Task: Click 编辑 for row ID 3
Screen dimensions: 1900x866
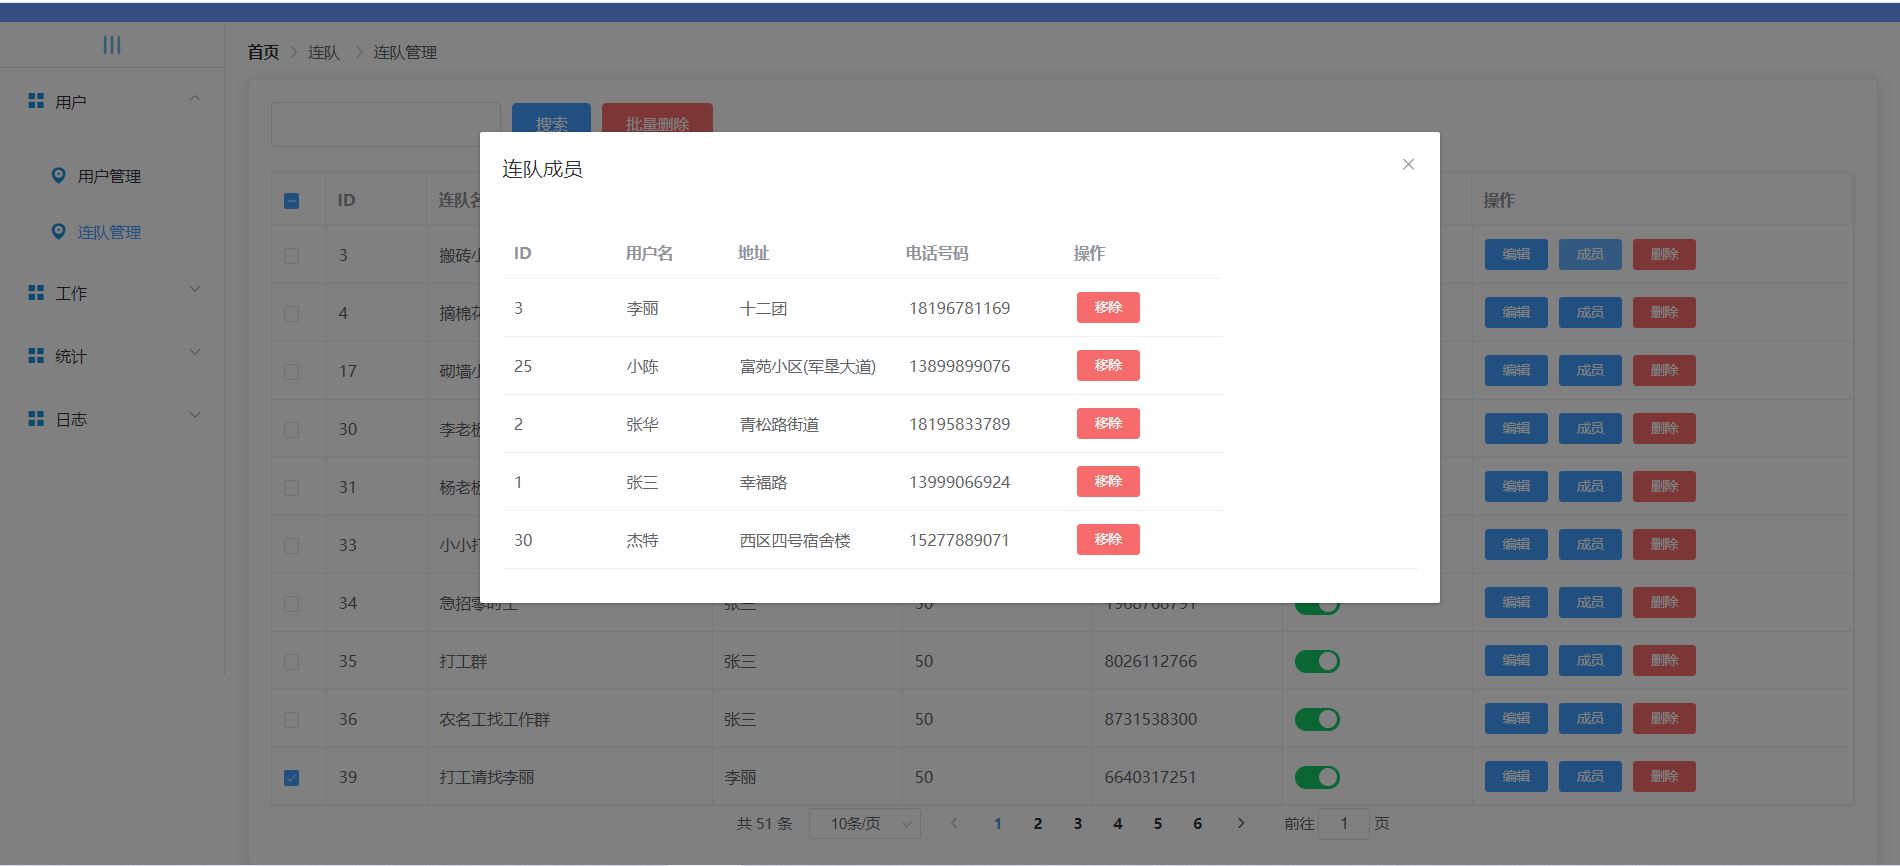Action: click(x=1516, y=254)
